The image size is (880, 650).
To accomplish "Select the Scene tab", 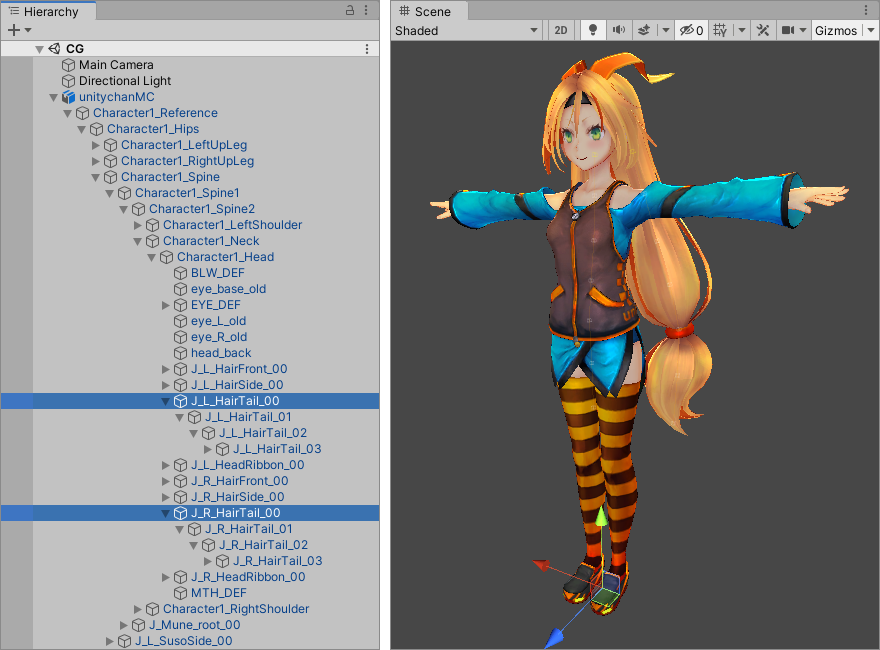I will tap(425, 11).
